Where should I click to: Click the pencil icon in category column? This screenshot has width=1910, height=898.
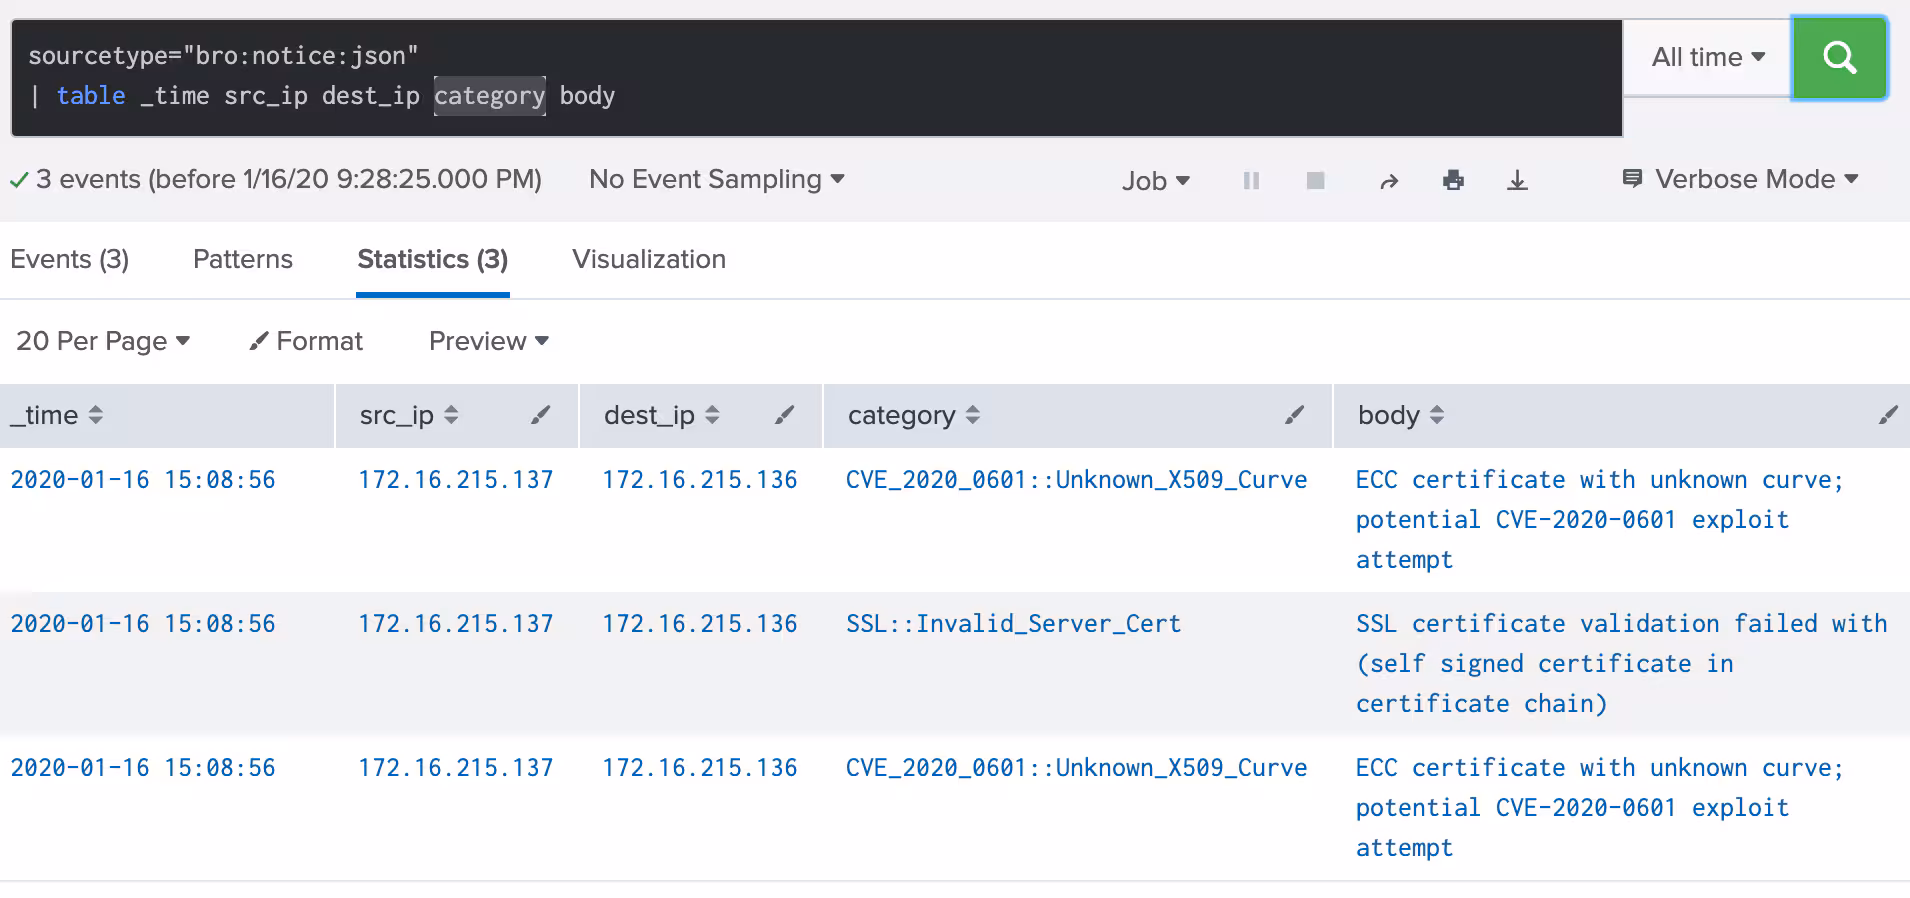point(1294,415)
